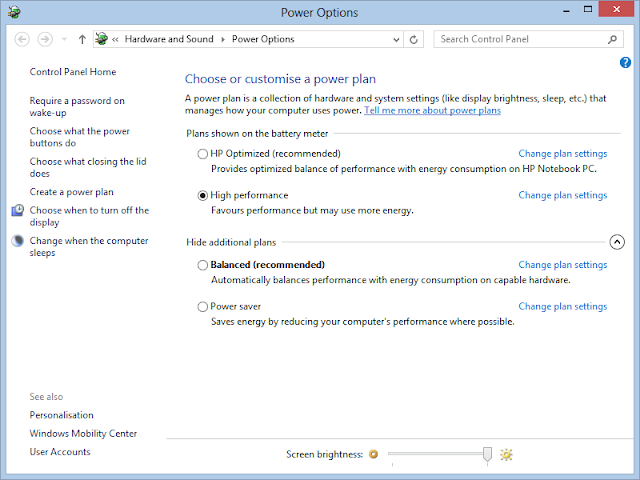
Task: Open Choose what closing the lid does
Action: pyautogui.click(x=88, y=167)
